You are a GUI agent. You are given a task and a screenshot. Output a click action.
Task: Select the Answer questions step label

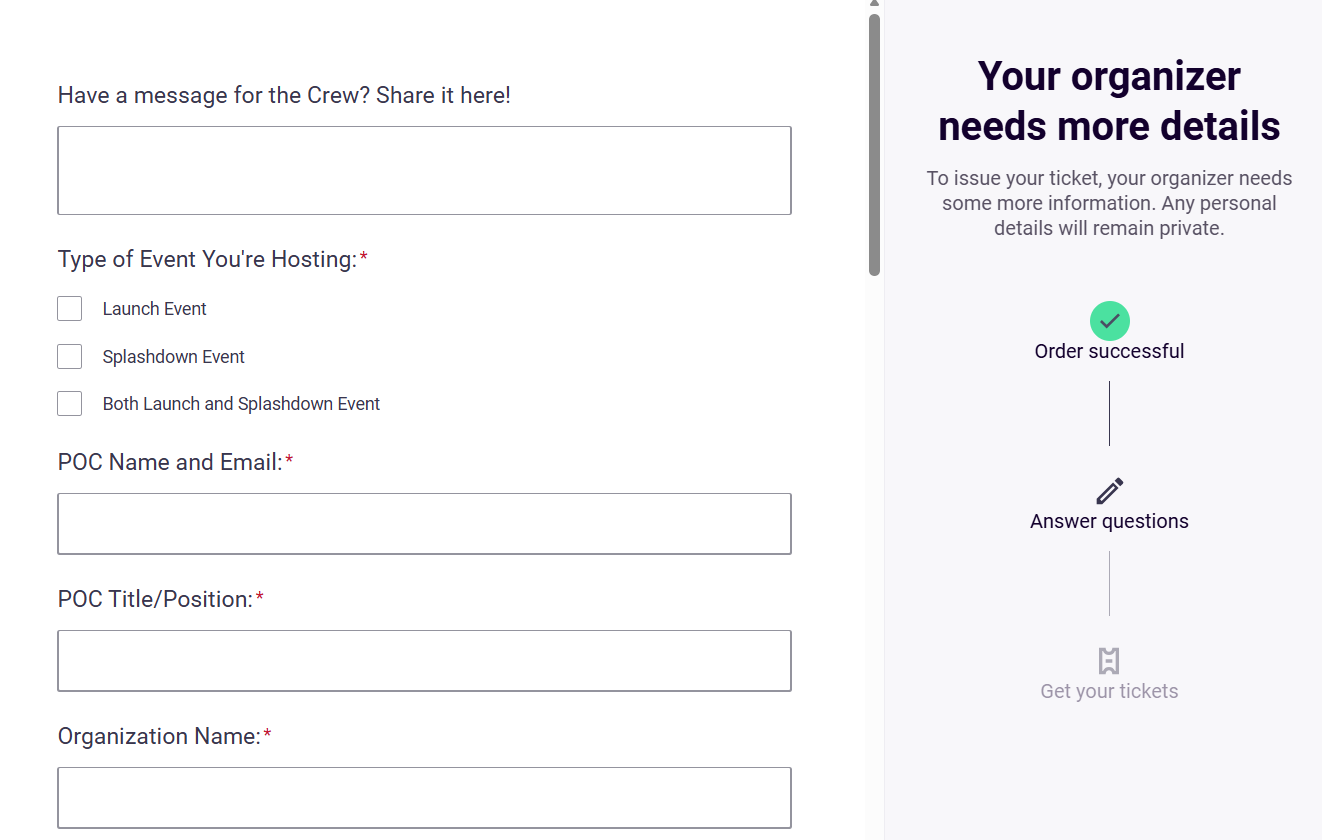[1109, 521]
